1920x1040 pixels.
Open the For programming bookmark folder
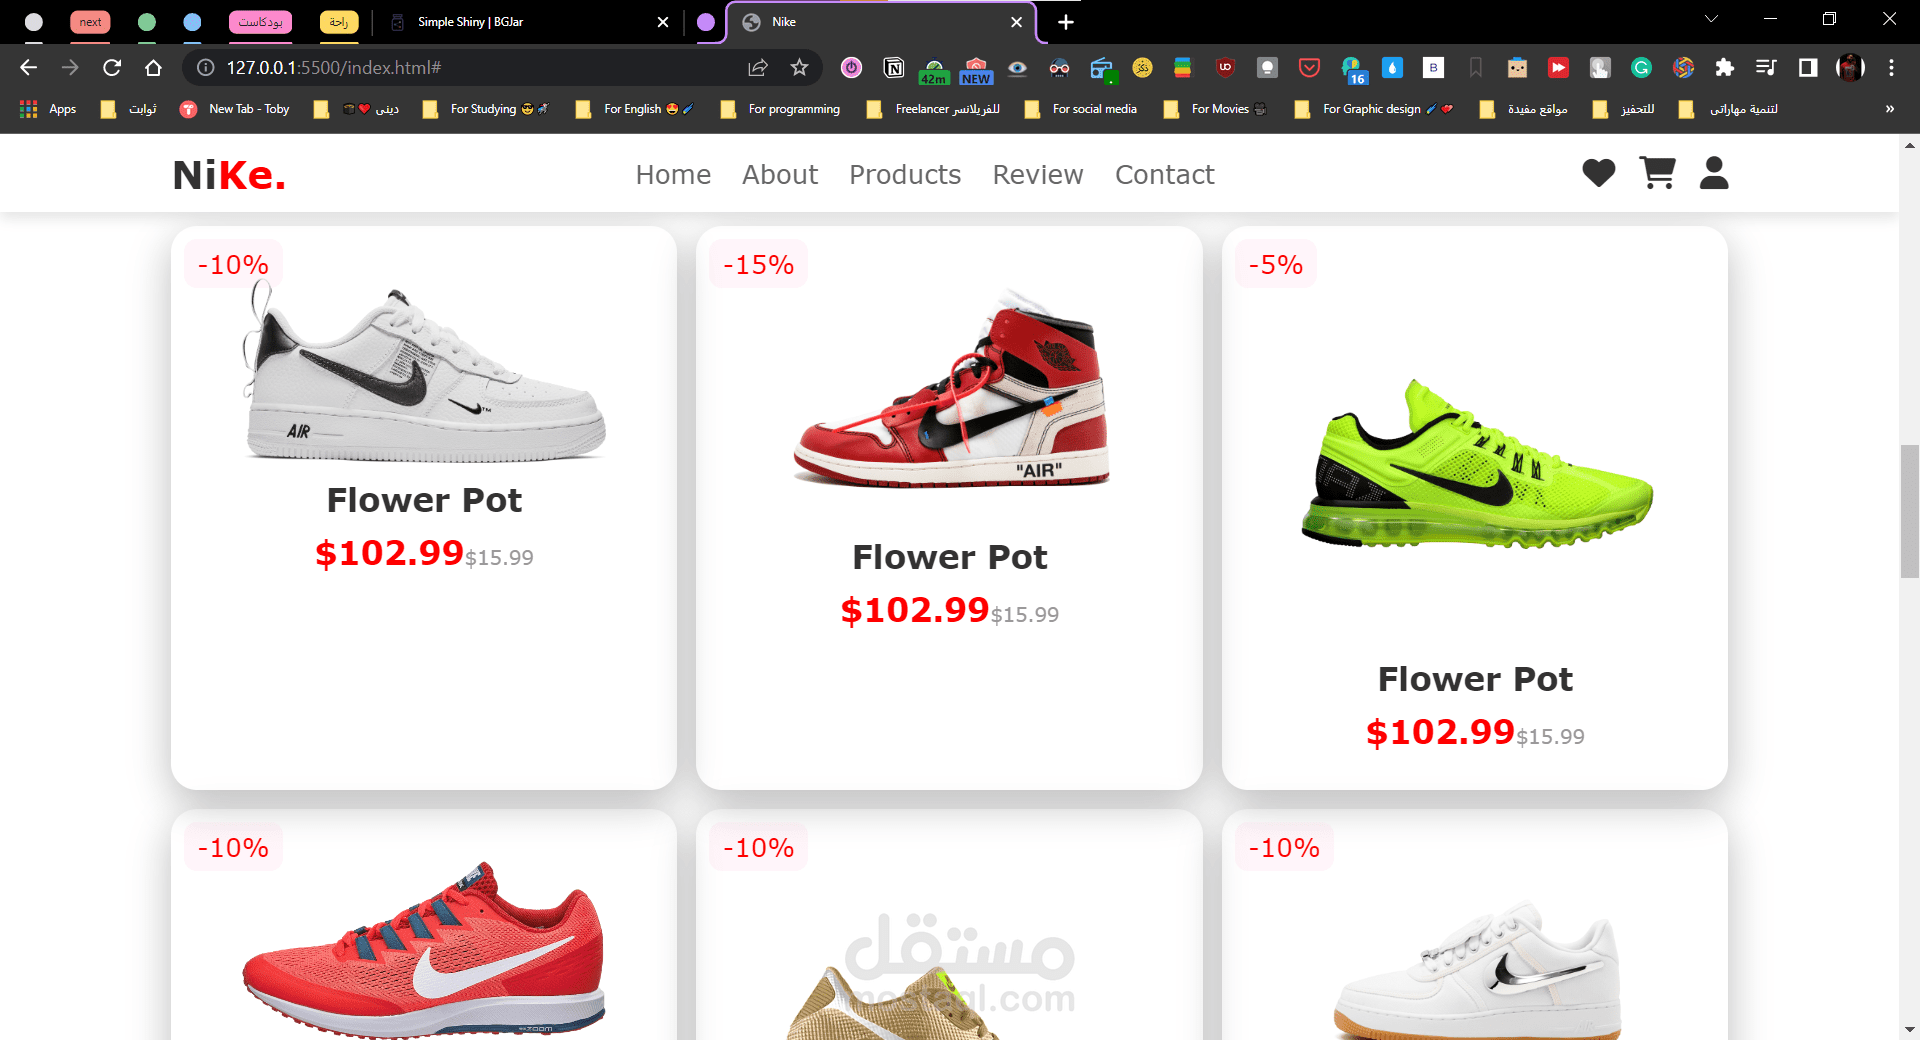click(781, 109)
